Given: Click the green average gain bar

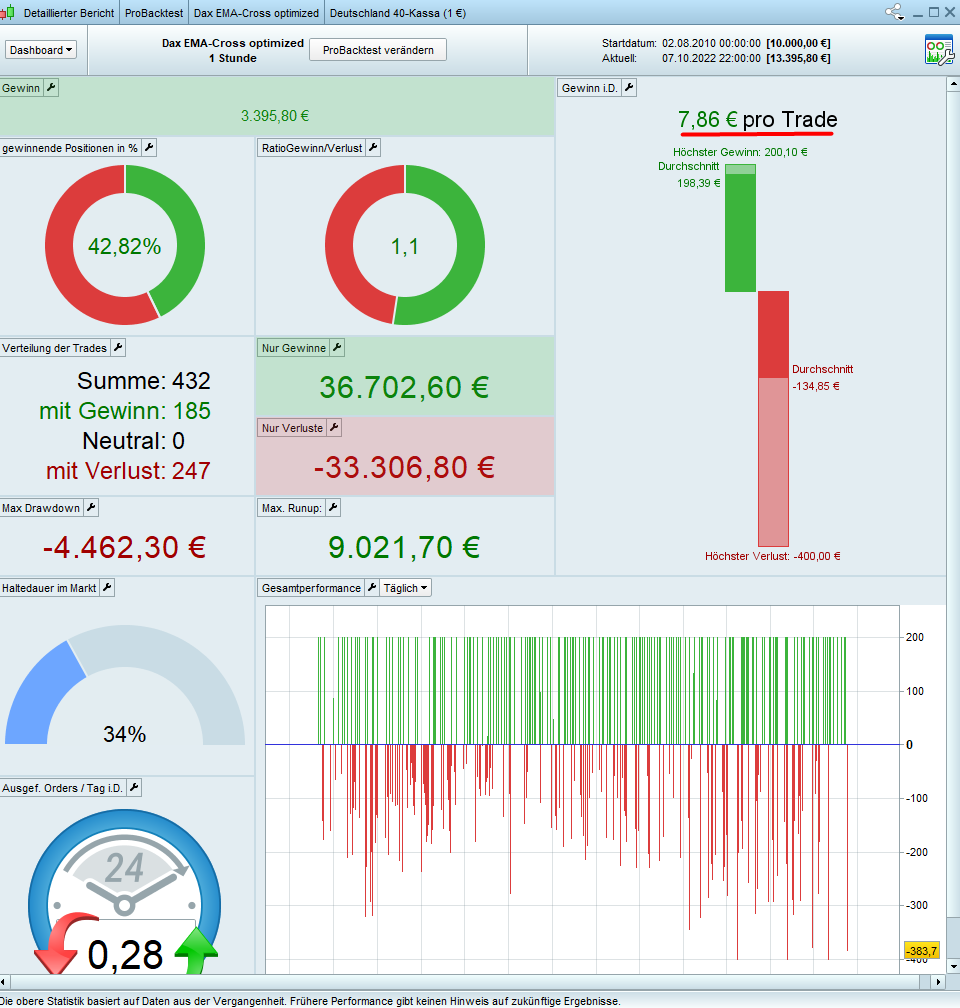Looking at the screenshot, I should click(x=740, y=228).
